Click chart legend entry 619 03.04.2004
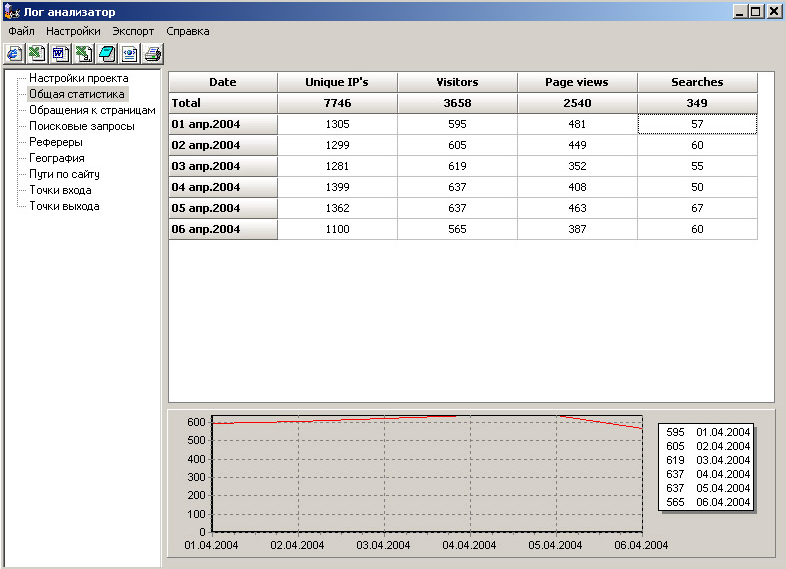Image resolution: width=786 pixels, height=569 pixels. click(707, 460)
